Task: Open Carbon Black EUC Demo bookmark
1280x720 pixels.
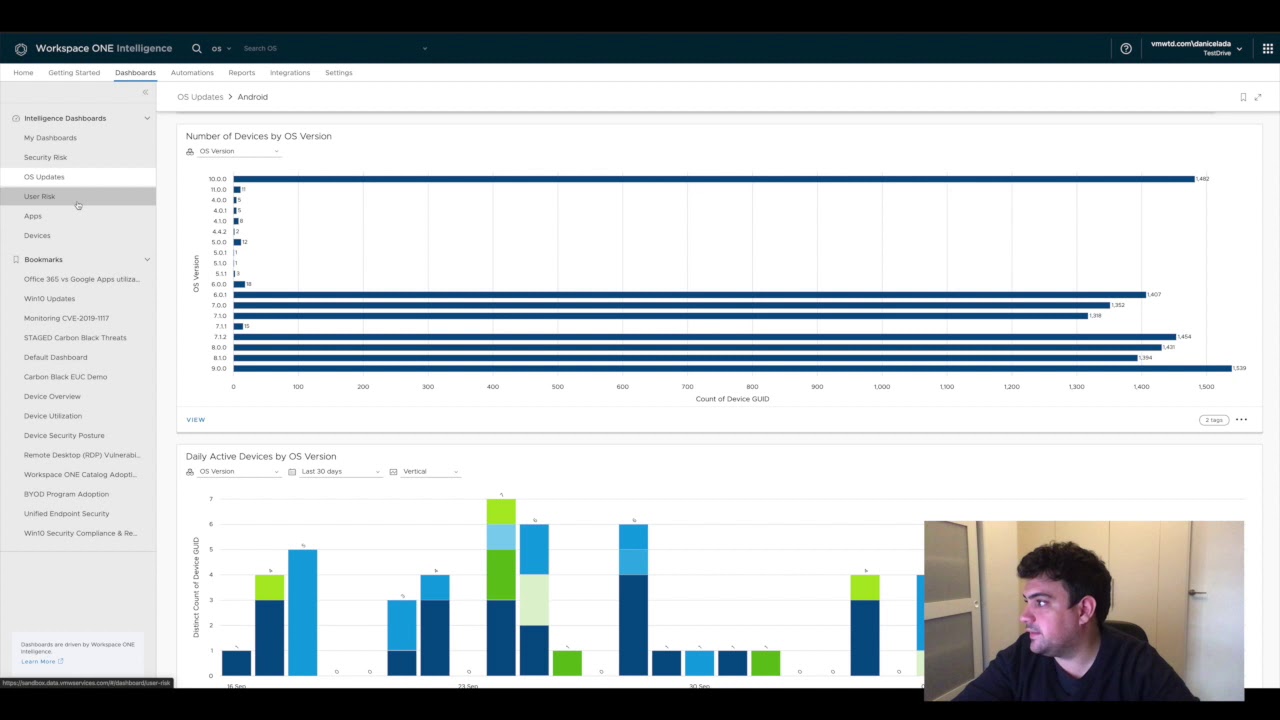Action: [65, 377]
